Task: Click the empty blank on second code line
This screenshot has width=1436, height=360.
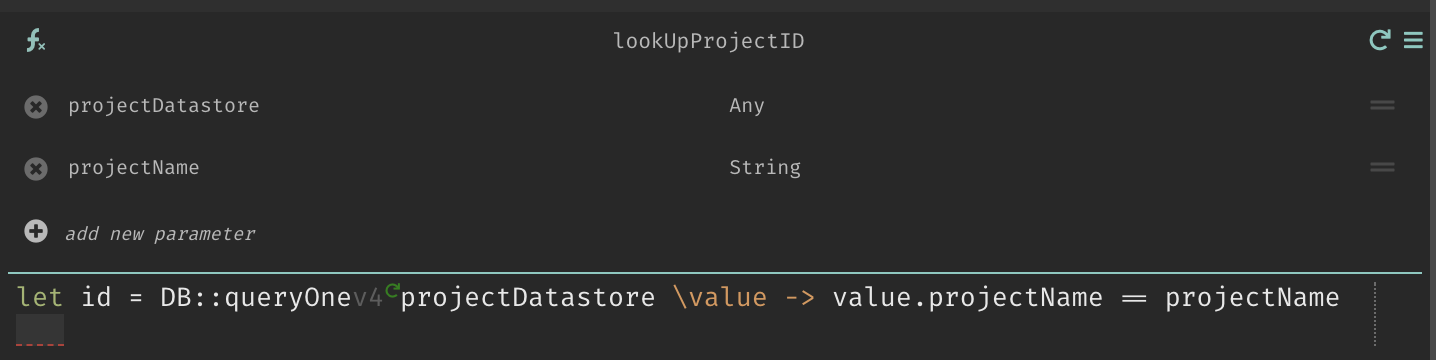Action: [x=40, y=329]
